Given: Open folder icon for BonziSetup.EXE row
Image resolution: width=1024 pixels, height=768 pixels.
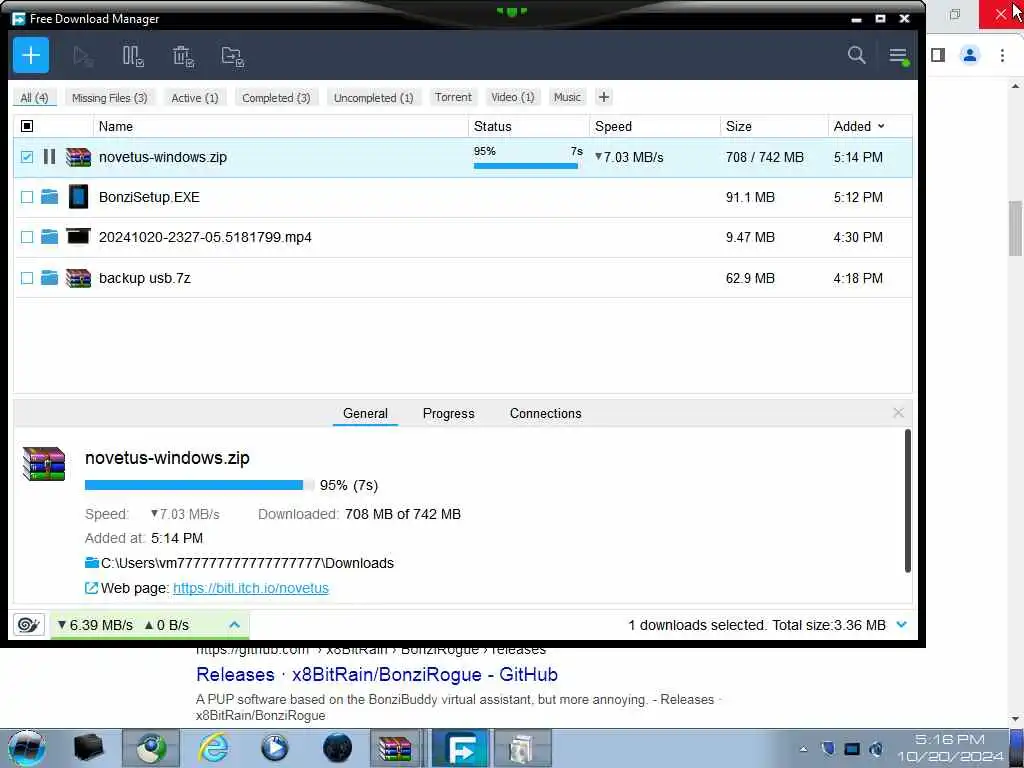Looking at the screenshot, I should click(x=49, y=197).
